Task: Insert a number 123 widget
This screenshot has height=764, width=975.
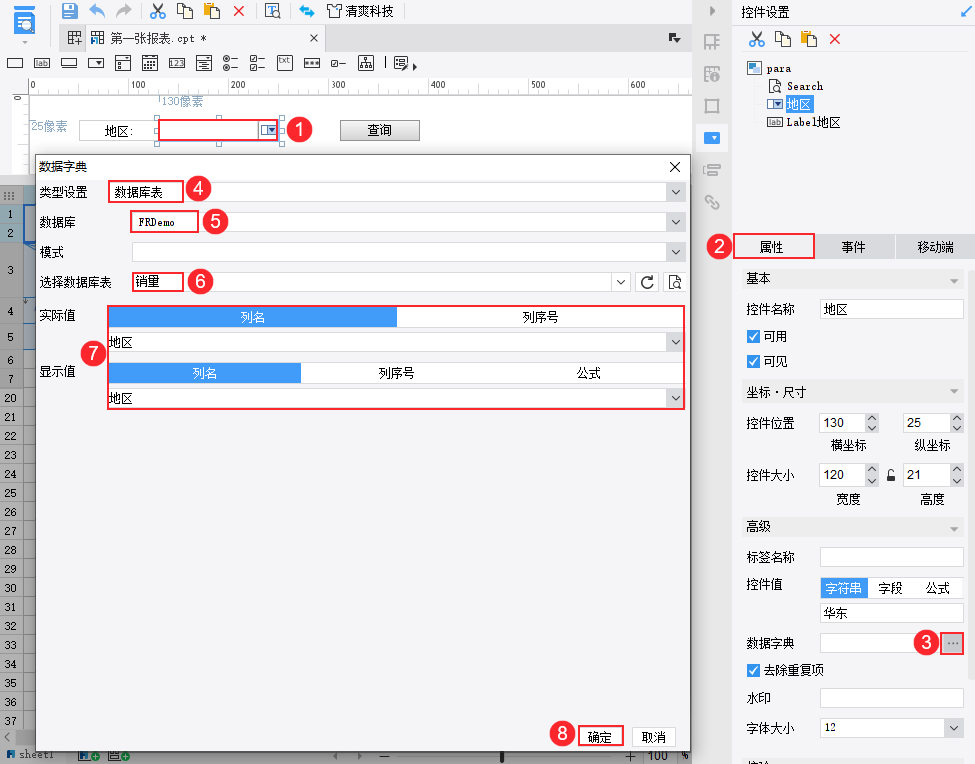Action: 177,63
